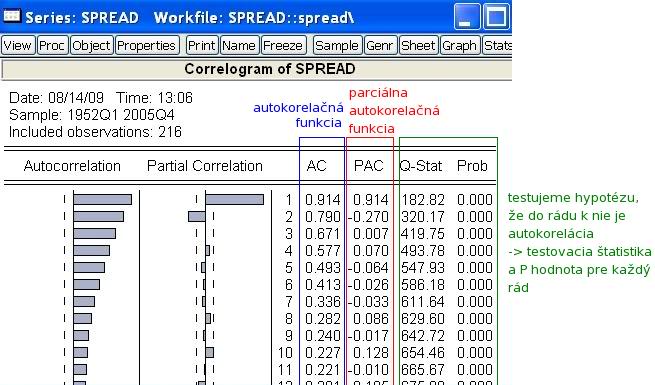This screenshot has width=655, height=385.
Task: Print the correlogram with Print button
Action: coord(202,45)
